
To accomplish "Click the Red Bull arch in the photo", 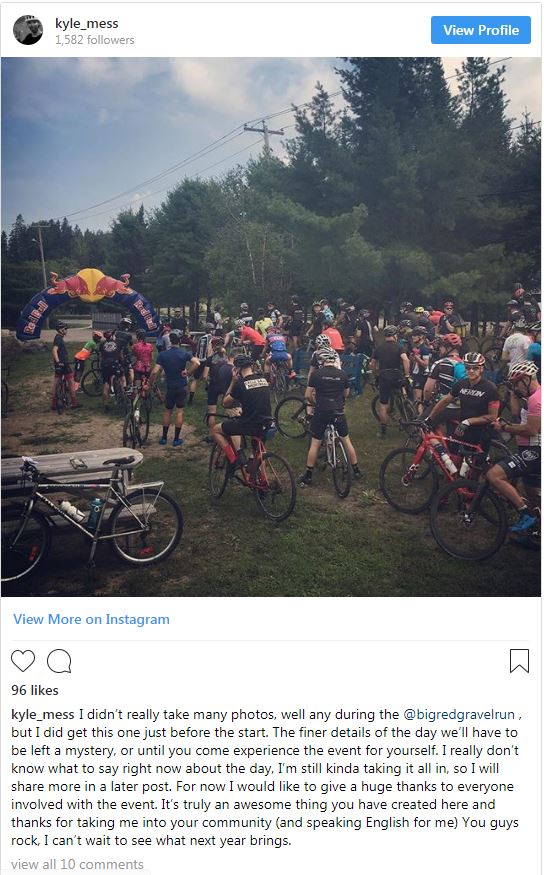I will [88, 301].
